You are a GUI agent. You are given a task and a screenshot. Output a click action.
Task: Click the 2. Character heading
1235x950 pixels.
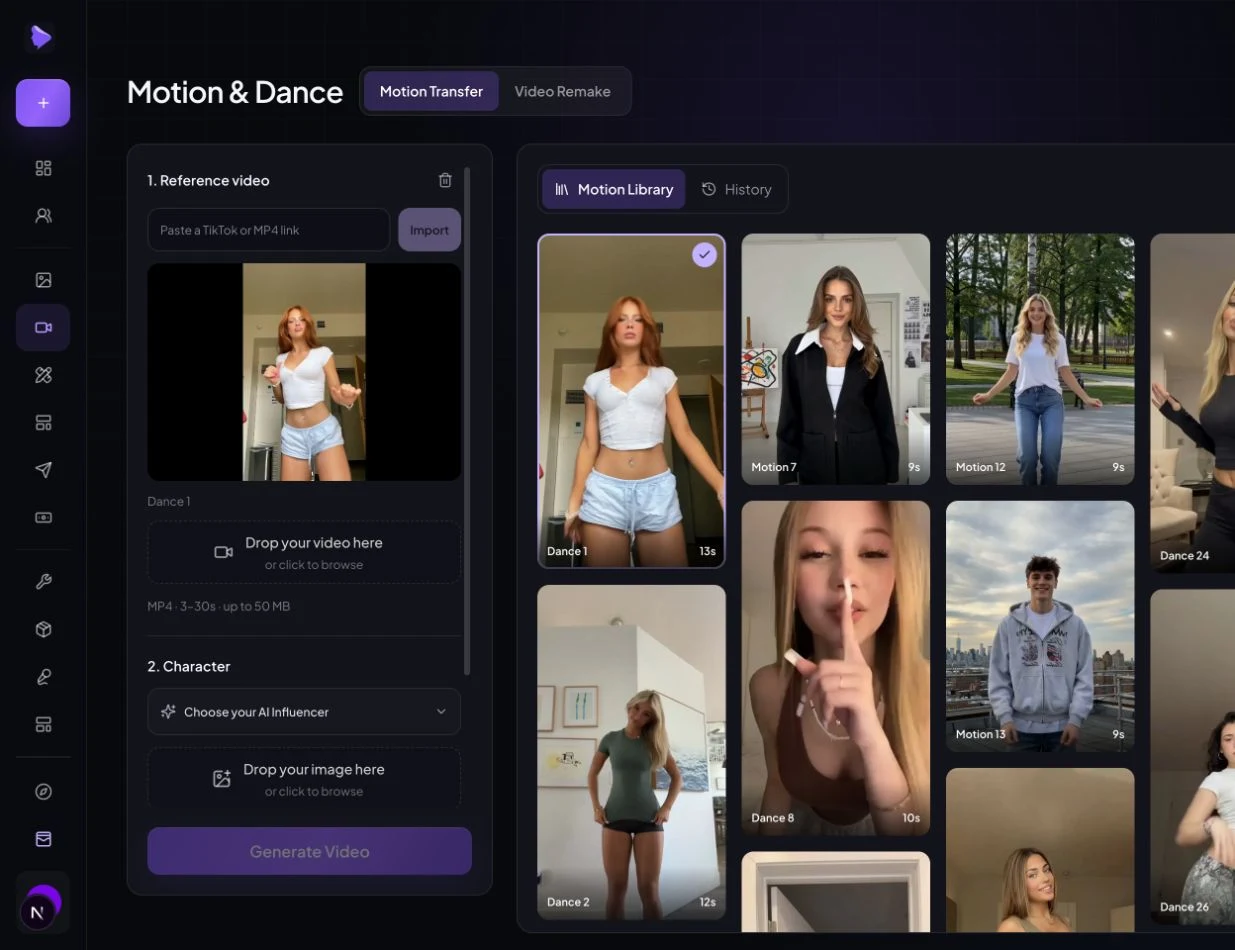pos(189,666)
